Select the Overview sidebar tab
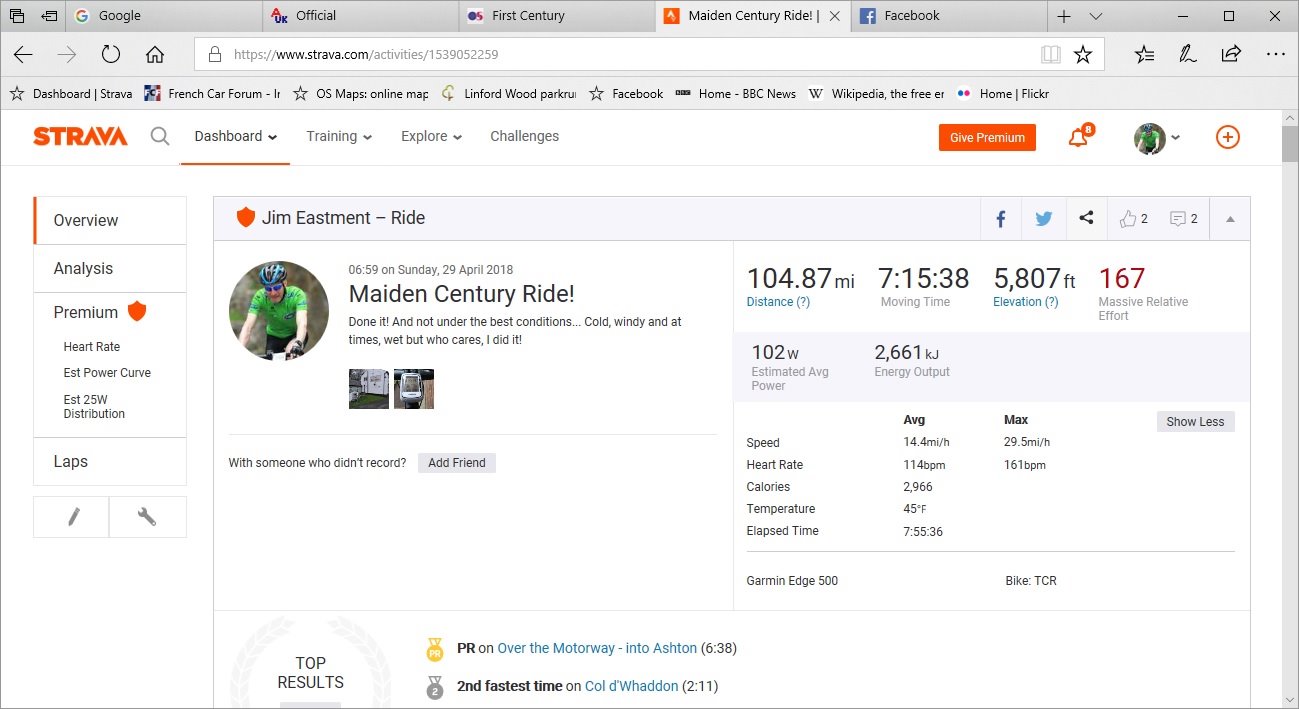Viewport: 1299px width, 709px height. [110, 220]
